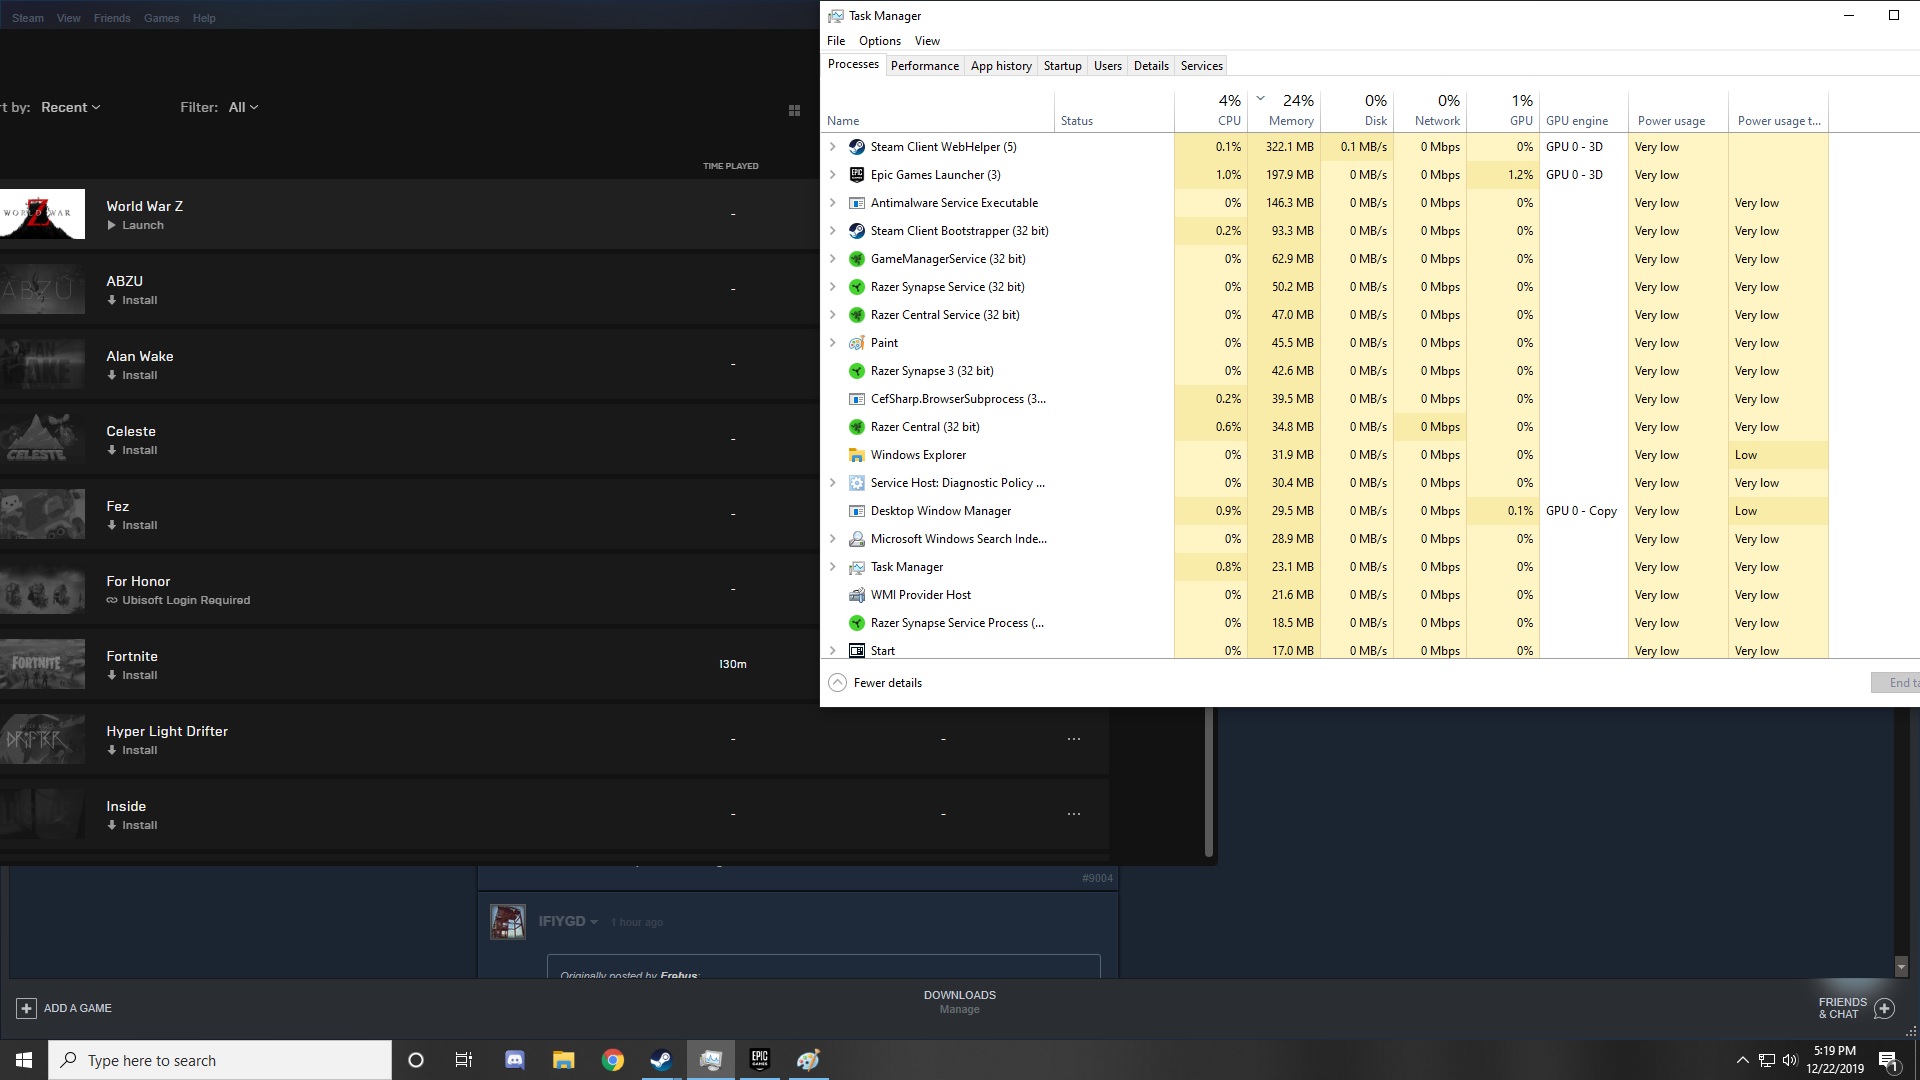Switch to the Performance tab
This screenshot has width=1920, height=1080.
(x=924, y=66)
